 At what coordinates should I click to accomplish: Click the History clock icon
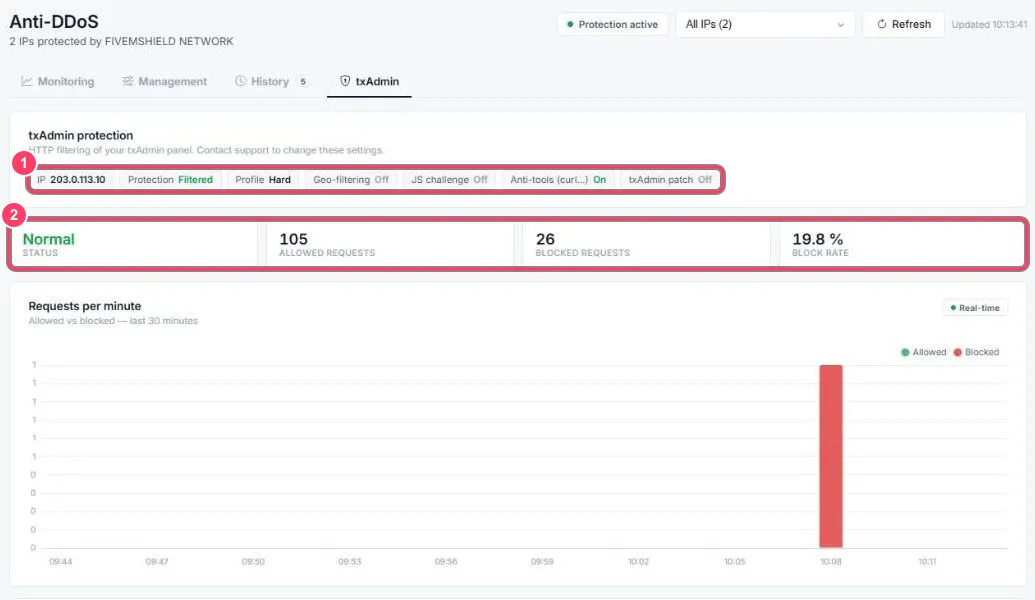pyautogui.click(x=240, y=81)
